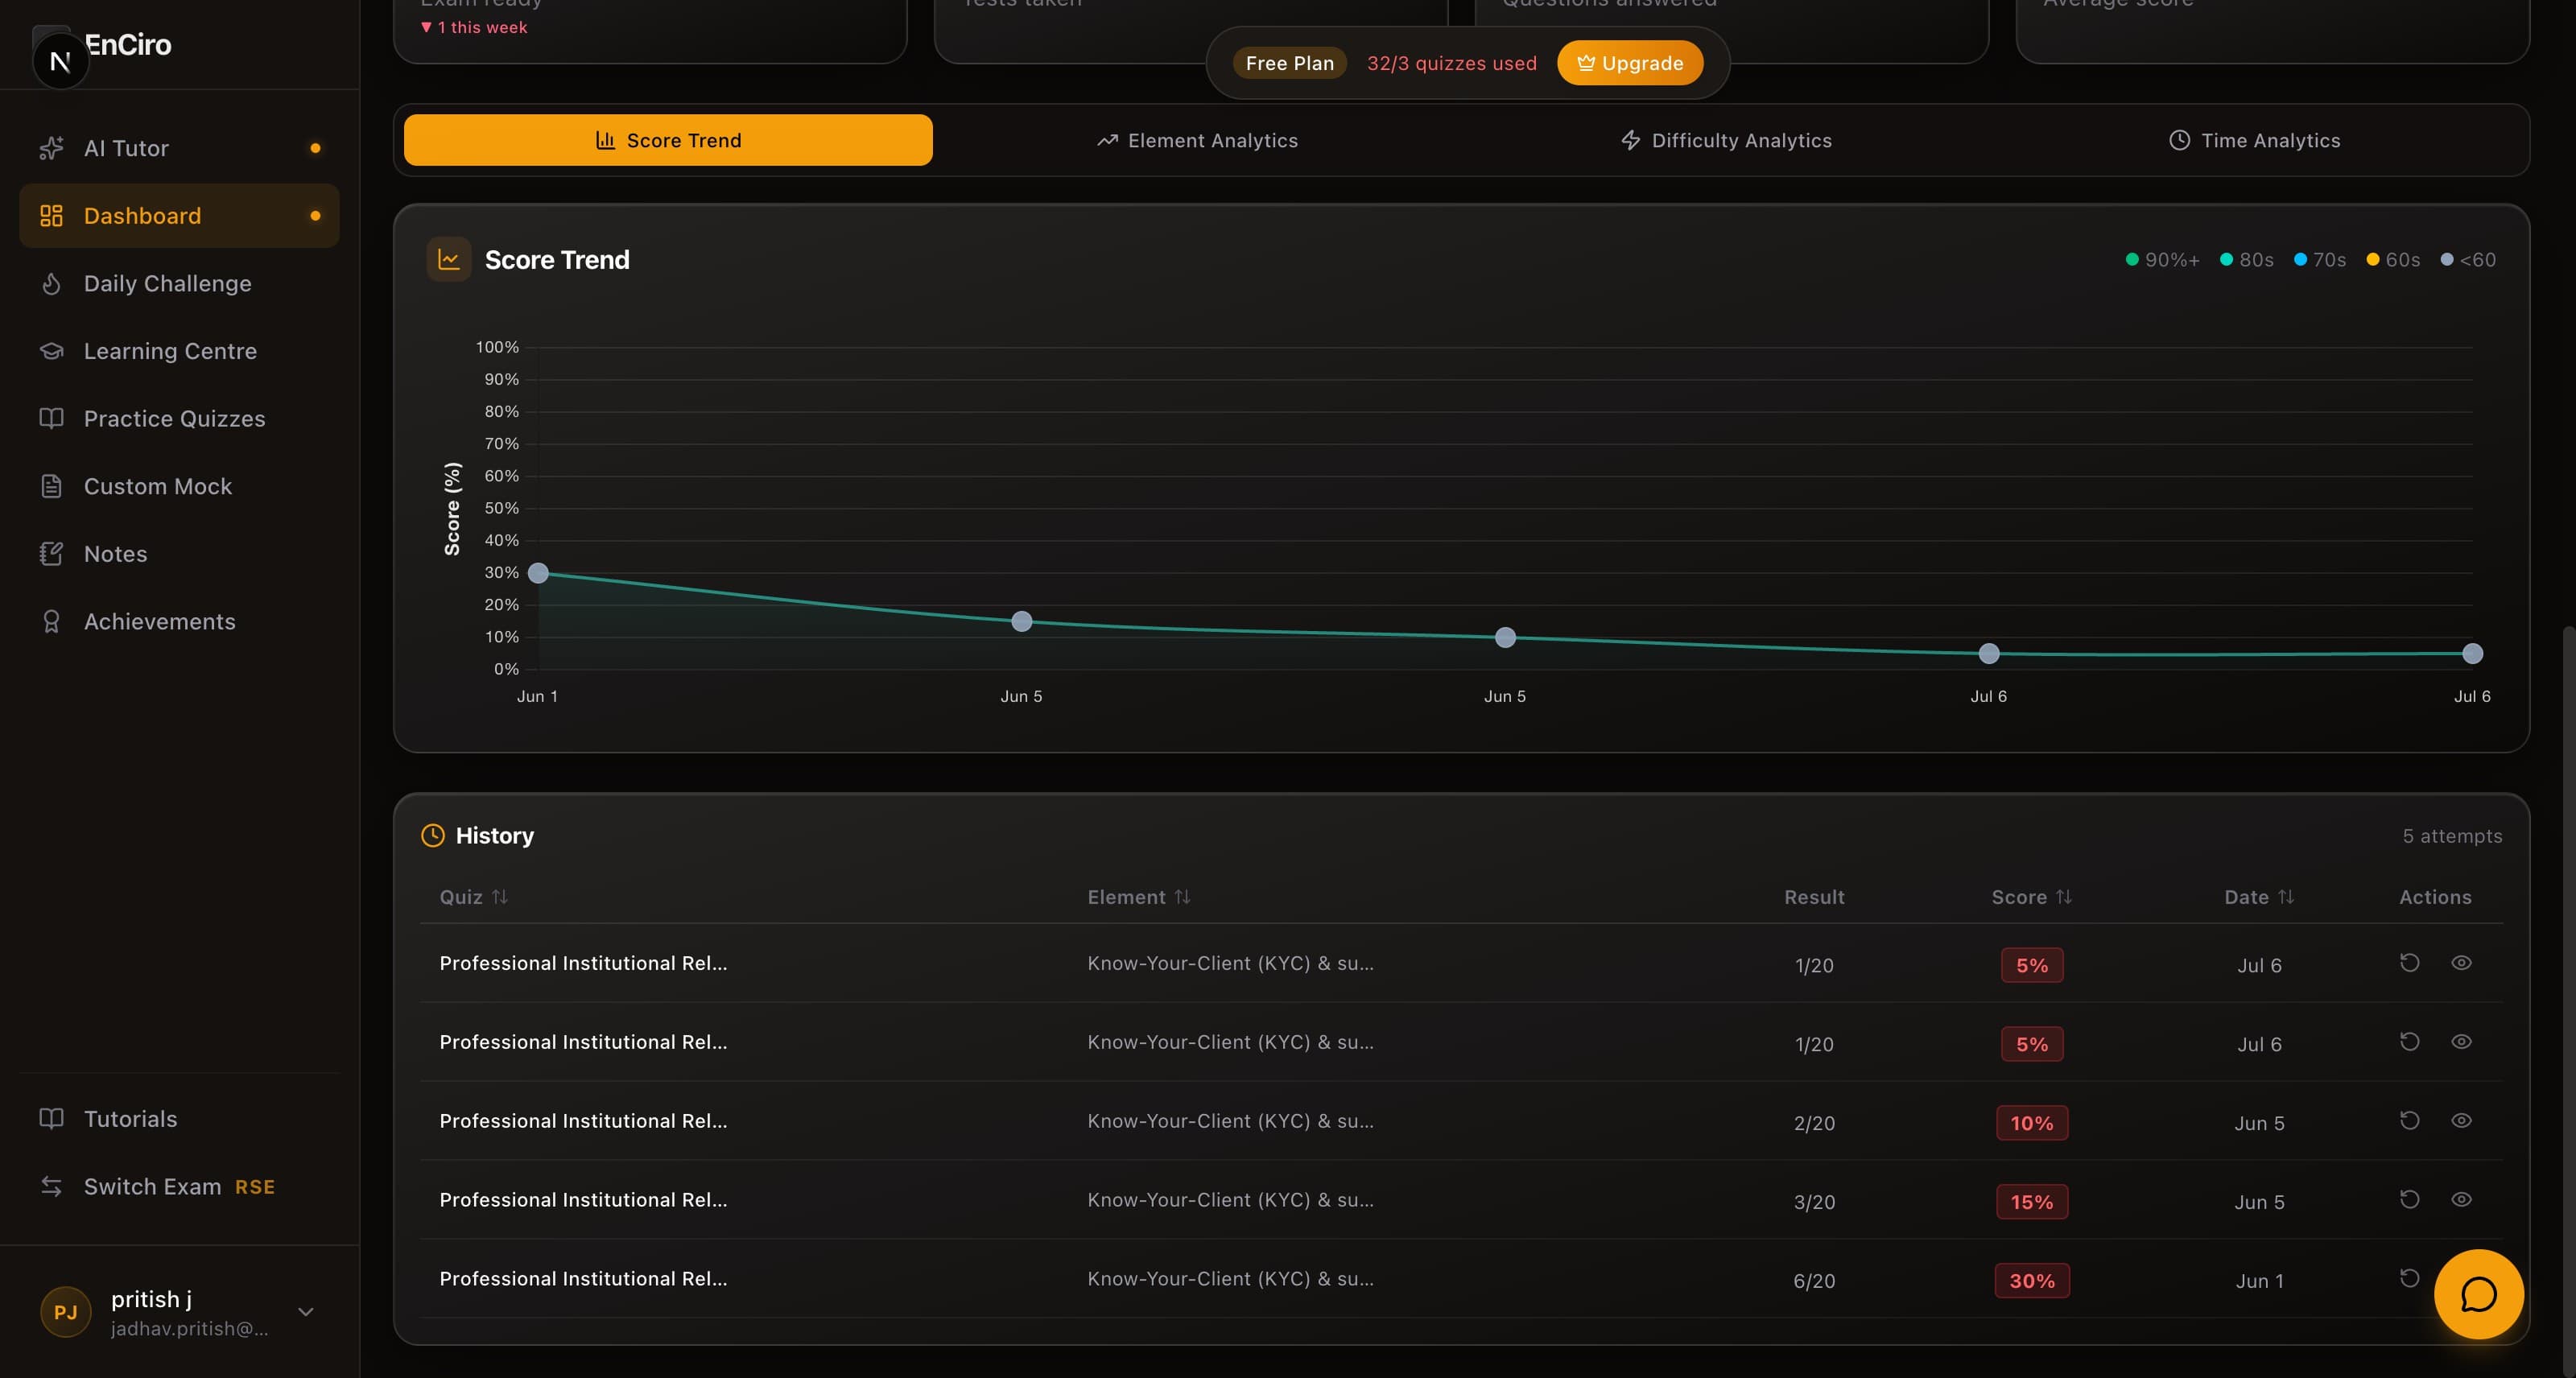This screenshot has height=1378, width=2576.
Task: Click the Upgrade button
Action: pyautogui.click(x=1630, y=63)
